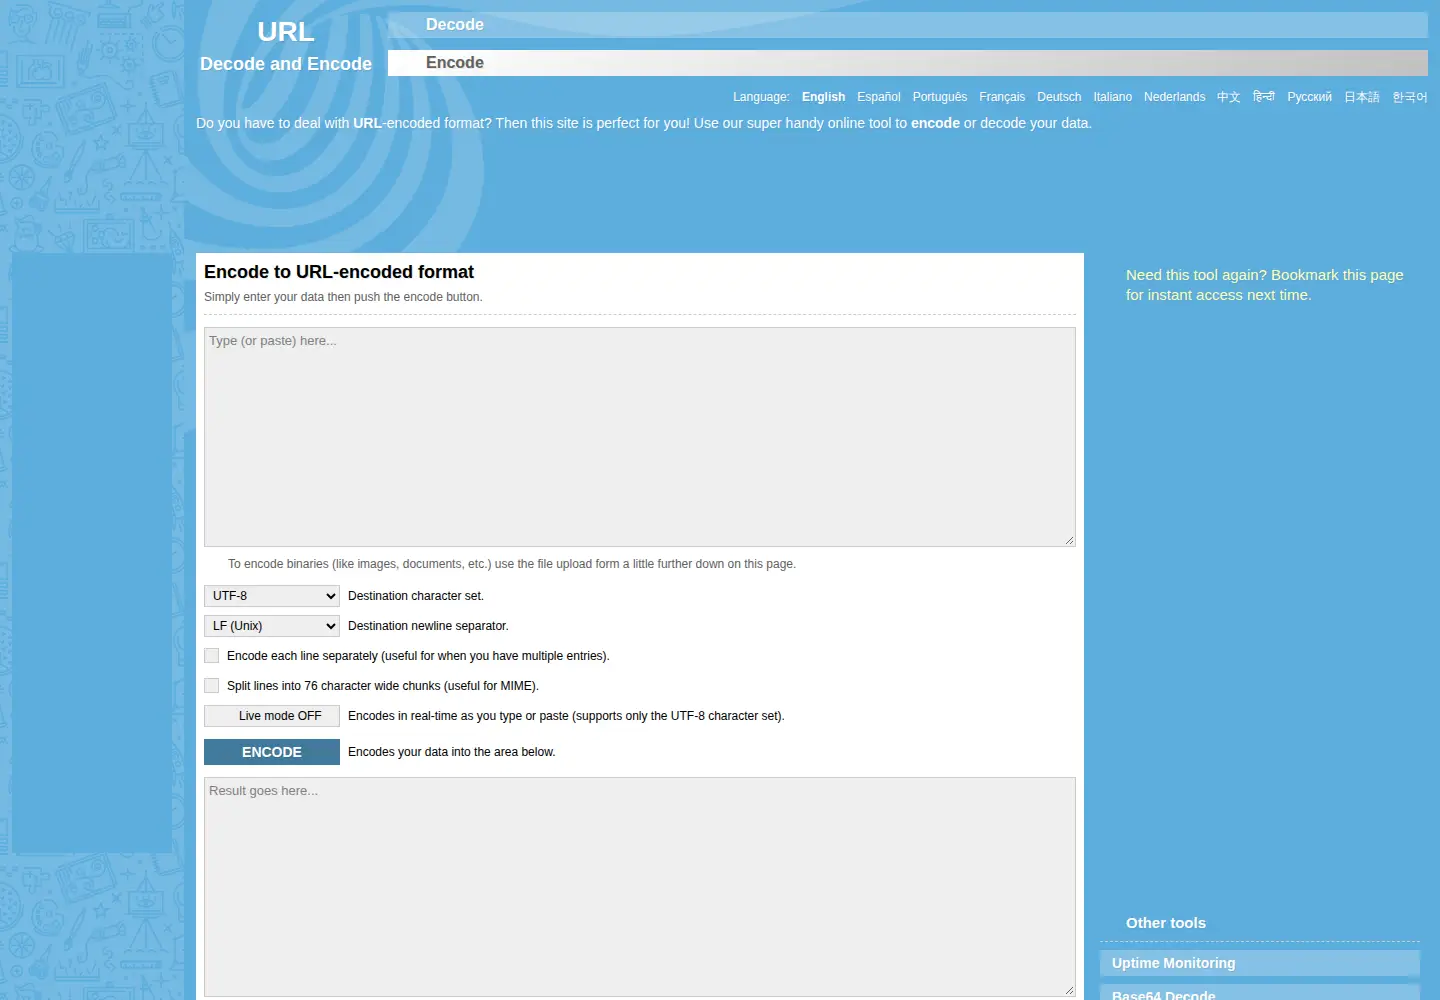Switch language to Français
Viewport: 1440px width, 1000px height.
(x=1002, y=97)
